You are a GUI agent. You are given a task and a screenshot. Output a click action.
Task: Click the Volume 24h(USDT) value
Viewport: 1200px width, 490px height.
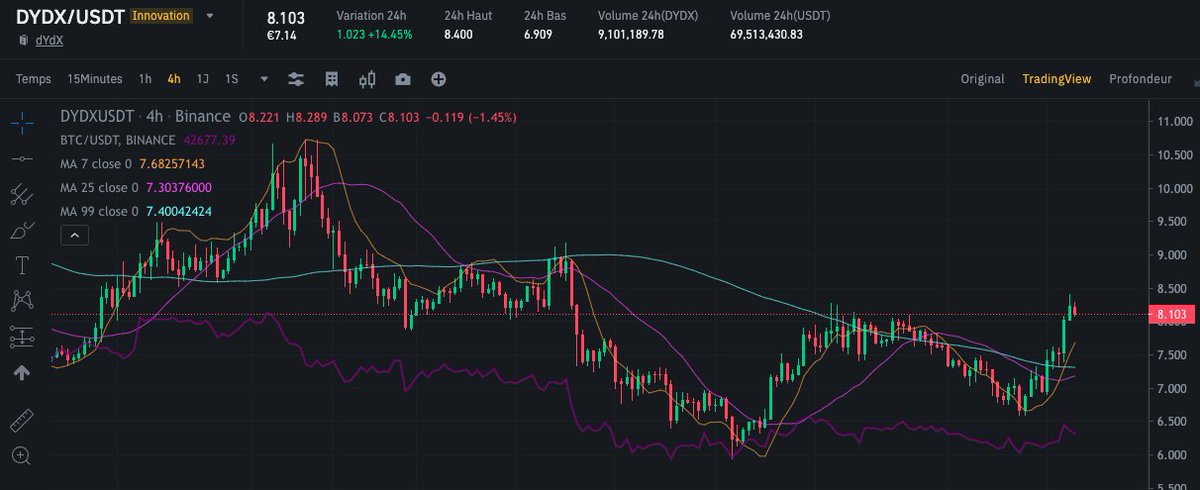pyautogui.click(x=767, y=35)
